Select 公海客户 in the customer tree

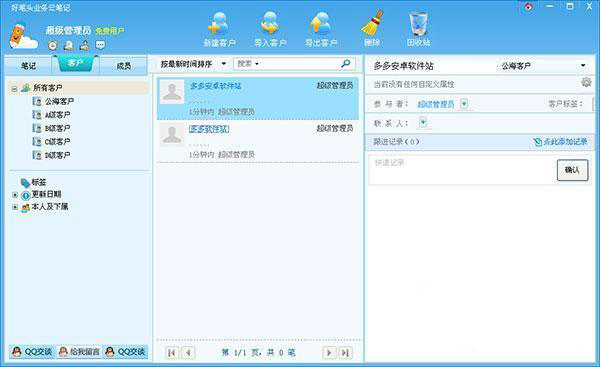[x=59, y=101]
